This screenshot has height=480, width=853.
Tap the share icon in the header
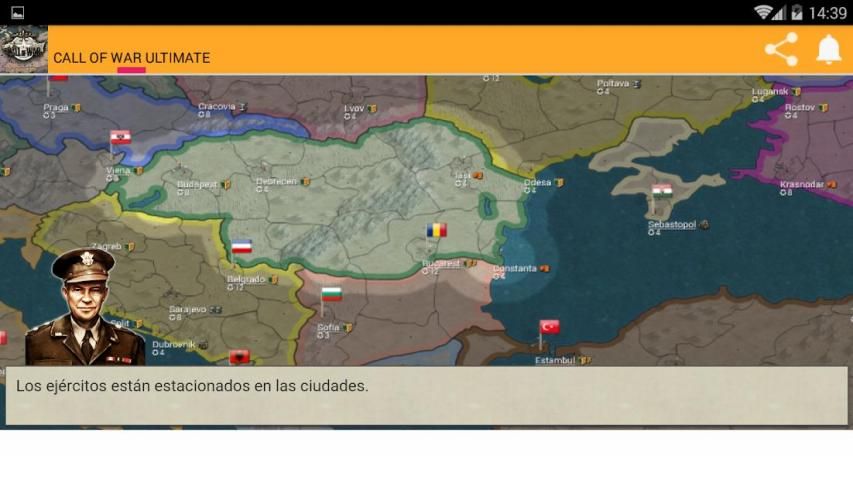coord(781,49)
